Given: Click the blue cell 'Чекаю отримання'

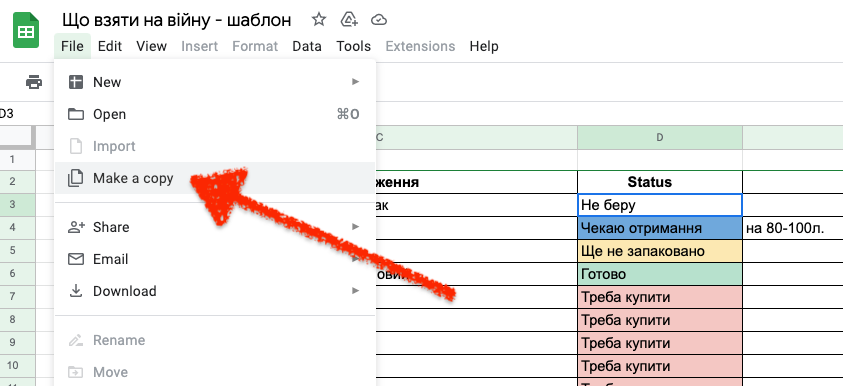Looking at the screenshot, I should click(x=660, y=228).
